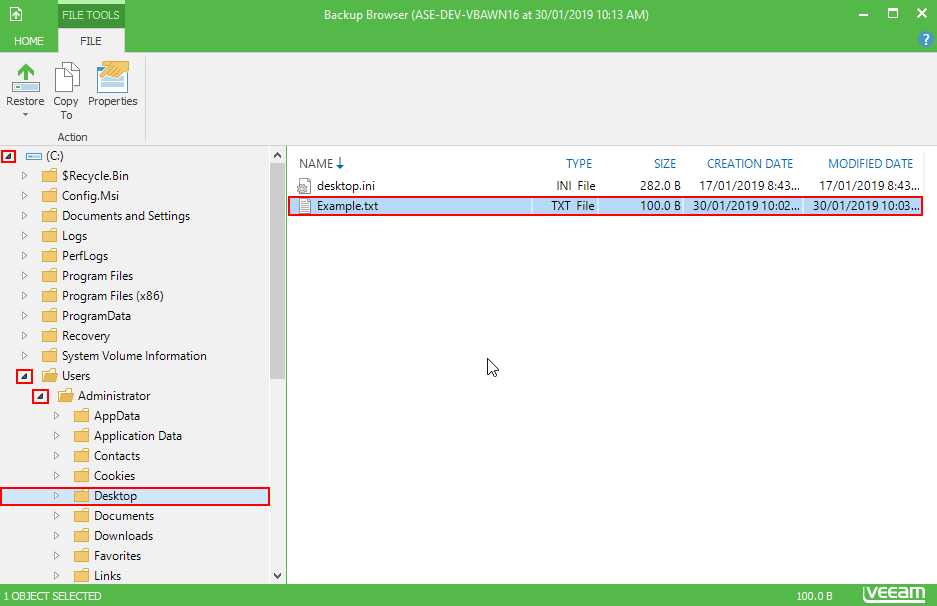Screen dimensions: 937x606
Task: Click the help question mark icon
Action: point(925,40)
